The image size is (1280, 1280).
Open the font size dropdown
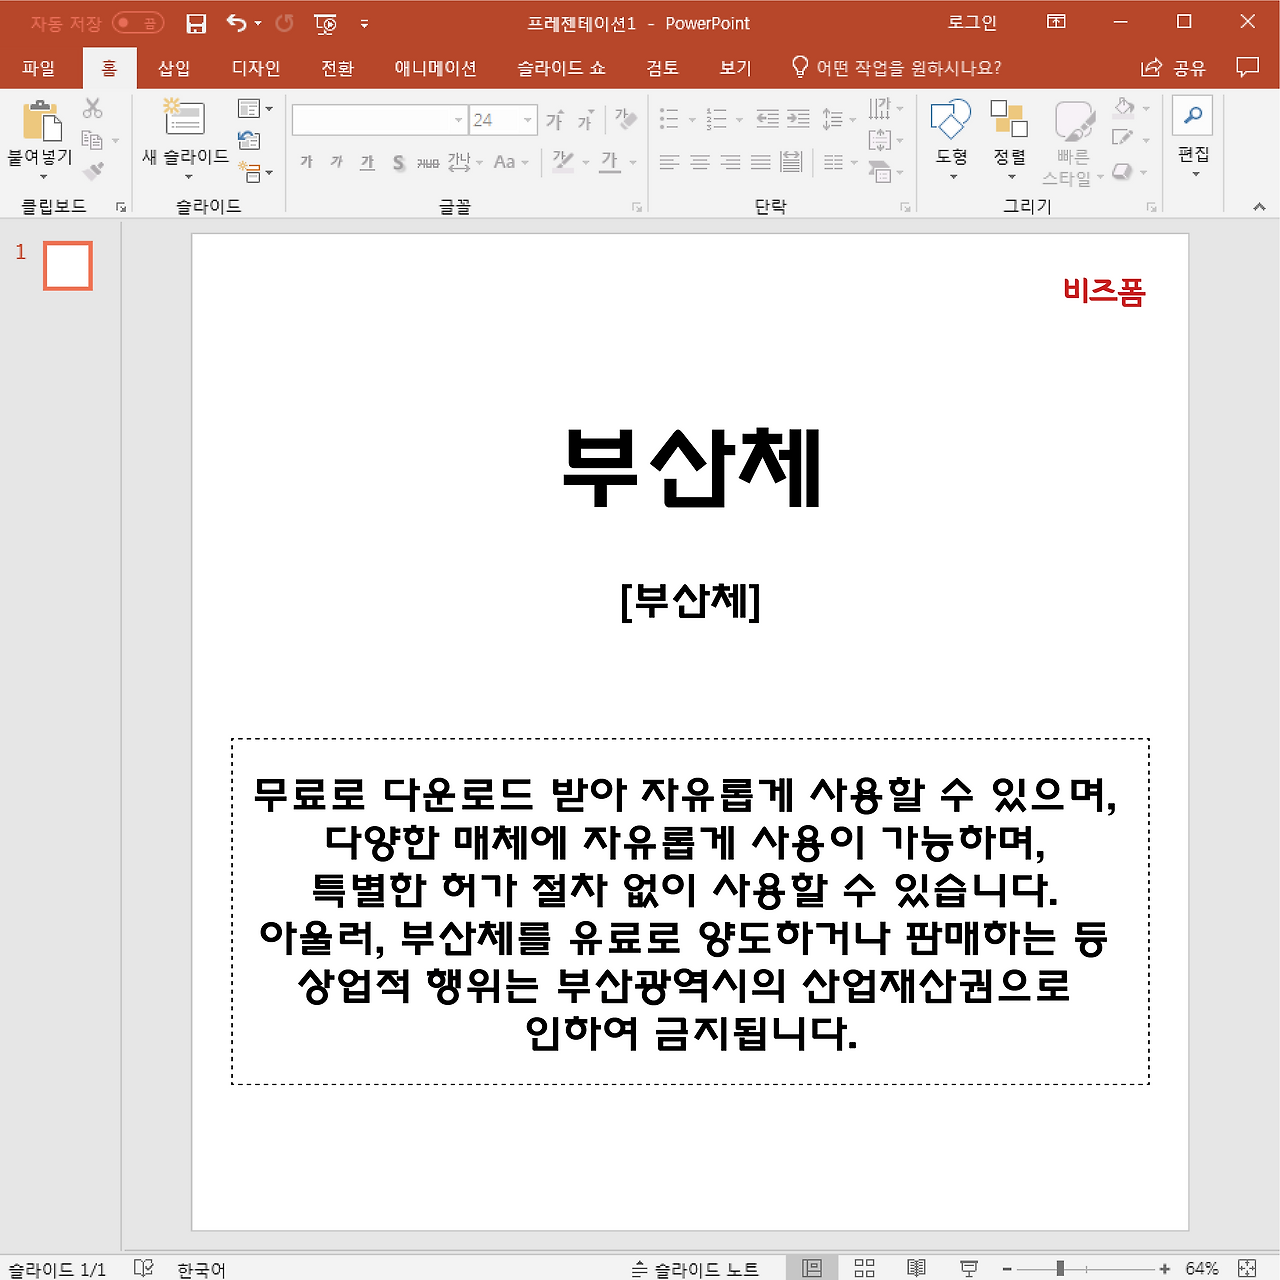click(x=528, y=119)
